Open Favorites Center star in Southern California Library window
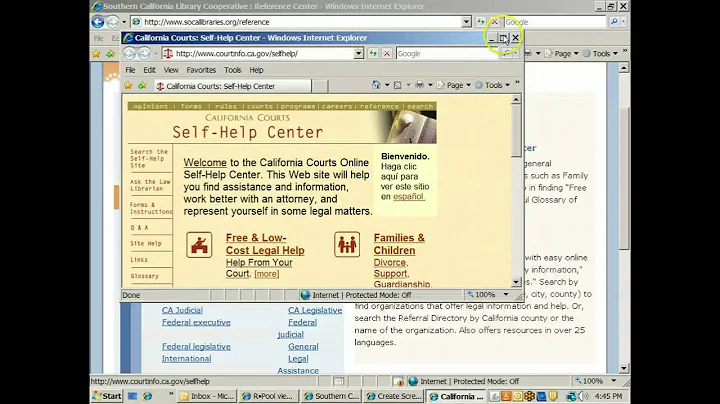This screenshot has width=720, height=404. [96, 54]
